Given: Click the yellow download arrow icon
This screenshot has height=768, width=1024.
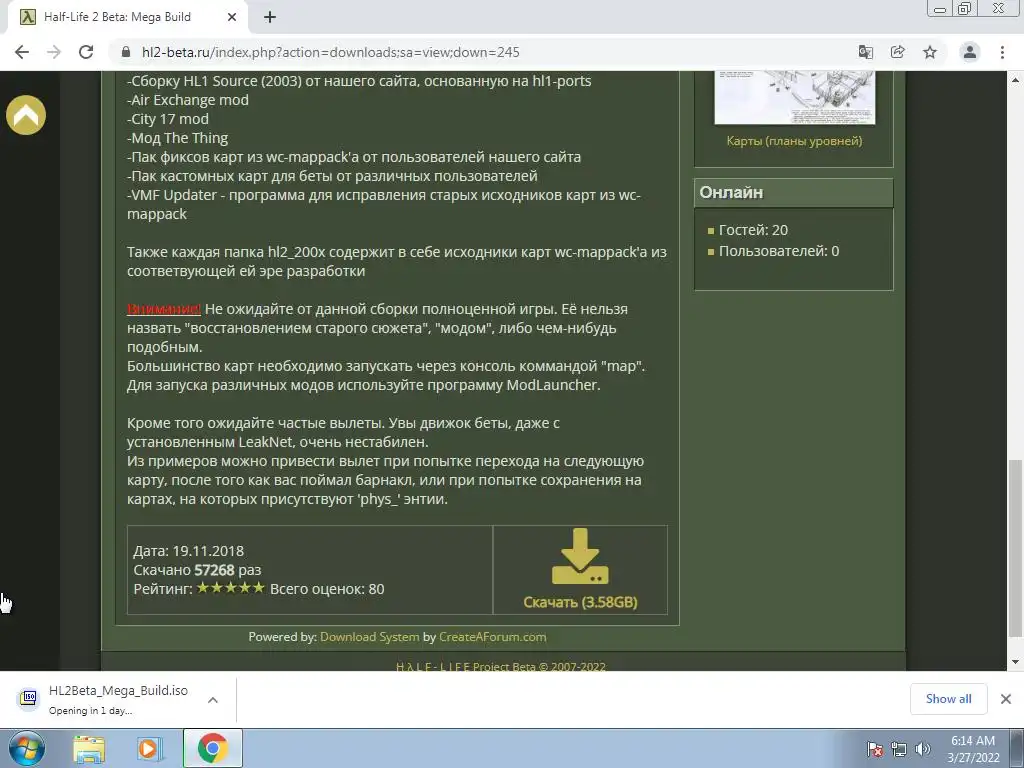Looking at the screenshot, I should [x=580, y=556].
